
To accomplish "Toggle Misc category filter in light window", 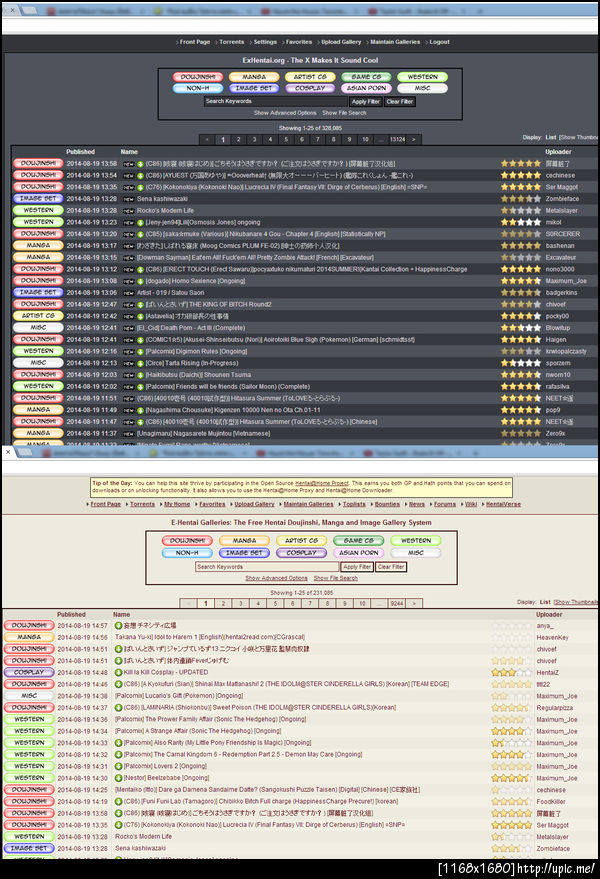I will pyautogui.click(x=416, y=553).
